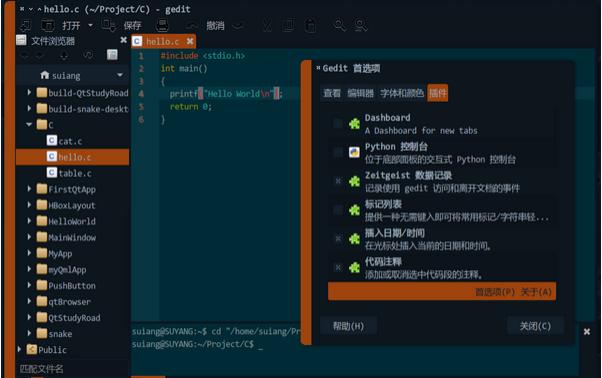This screenshot has width=602, height=378.
Task: Click the undo arrow icon
Action: [192, 26]
